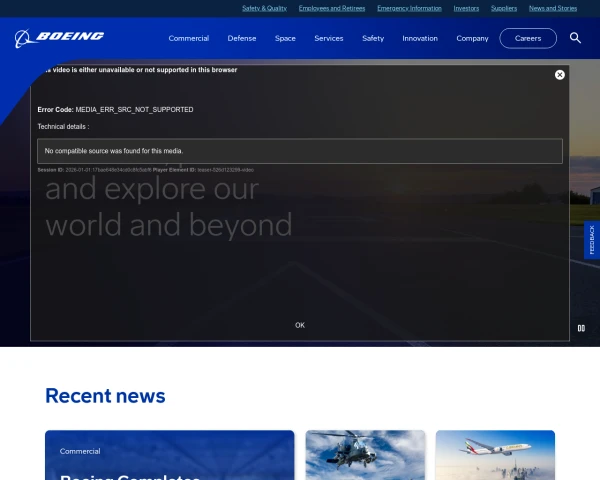
Task: Click the 'No compatible source' details box
Action: pos(300,151)
